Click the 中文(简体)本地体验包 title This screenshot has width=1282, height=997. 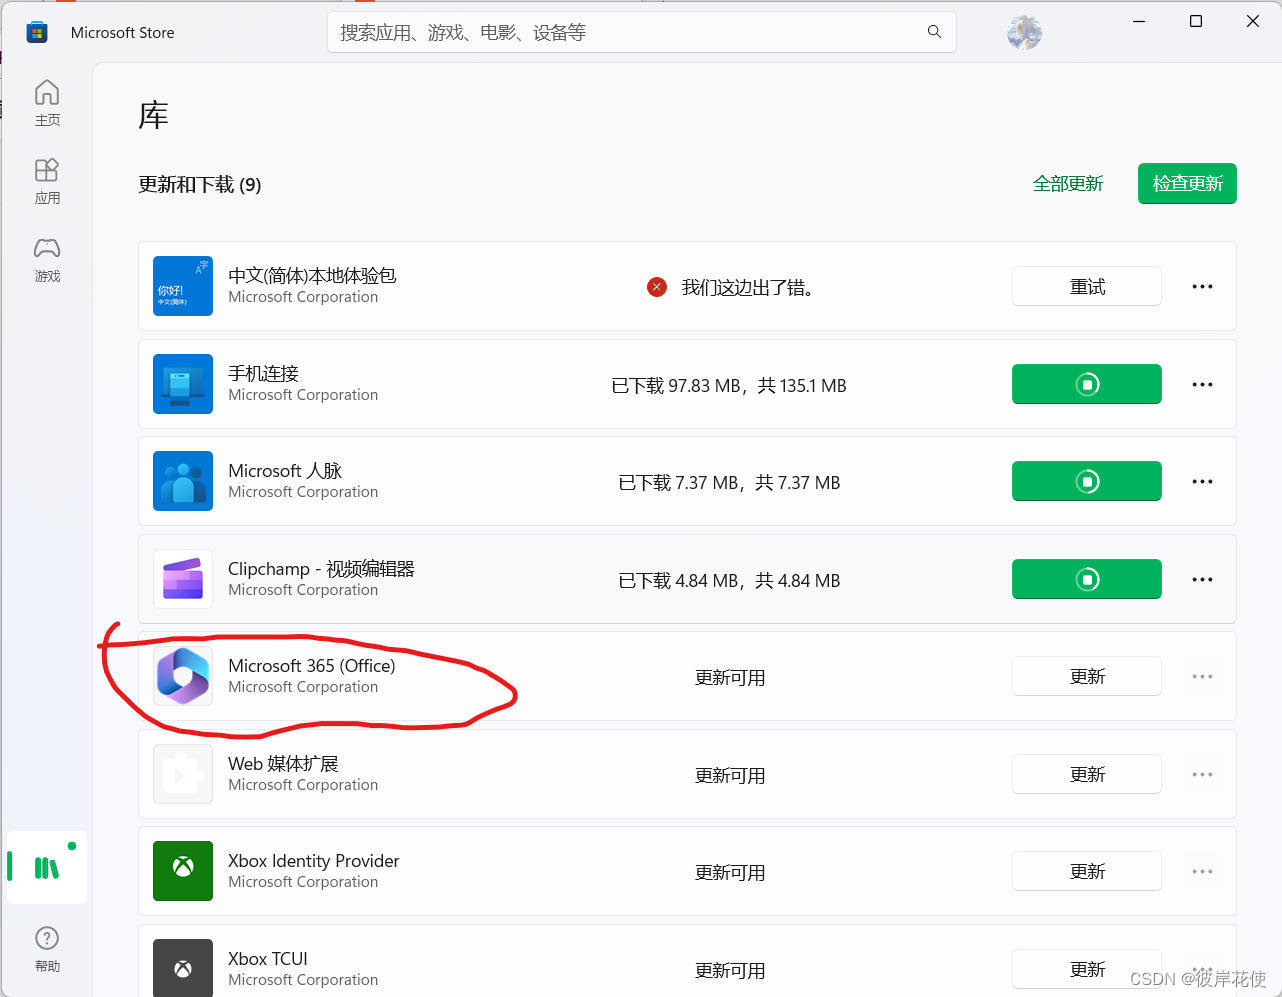(x=312, y=276)
